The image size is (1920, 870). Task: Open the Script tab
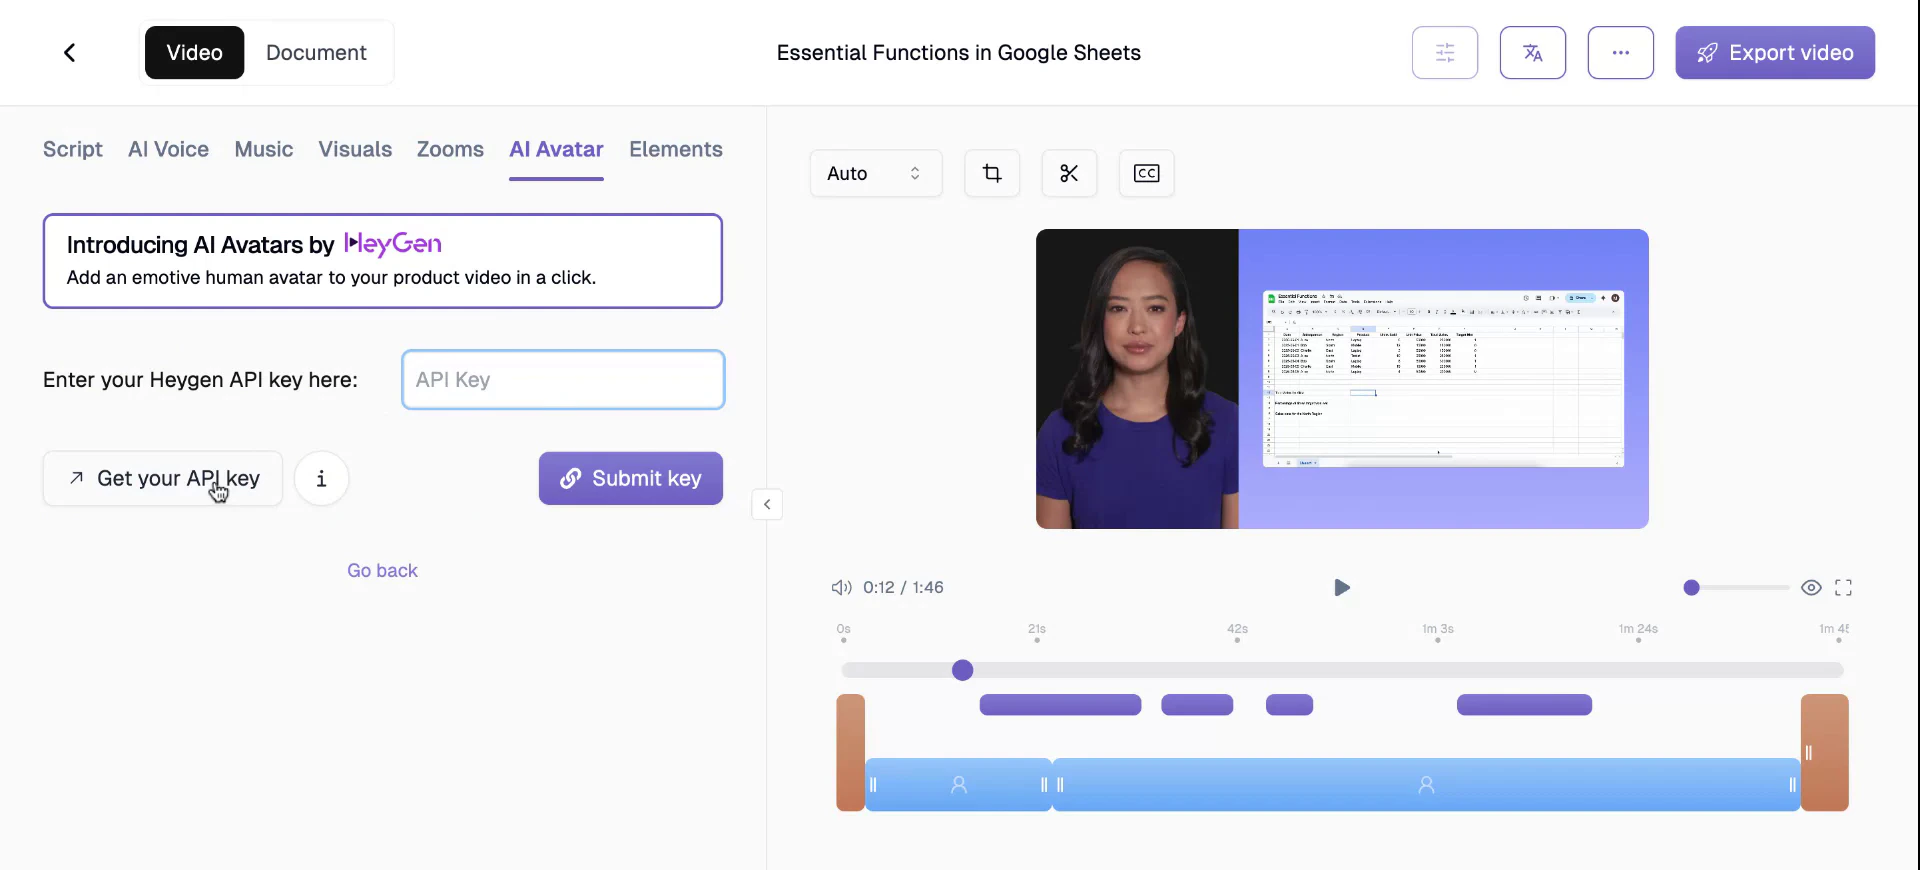coord(73,149)
